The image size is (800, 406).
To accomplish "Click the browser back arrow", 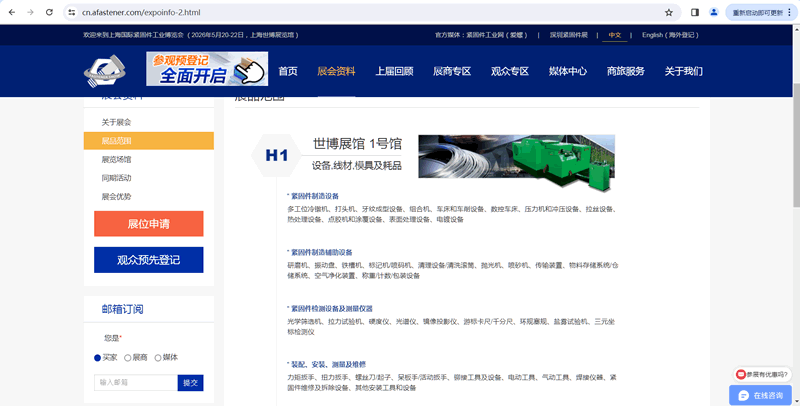I will [11, 12].
